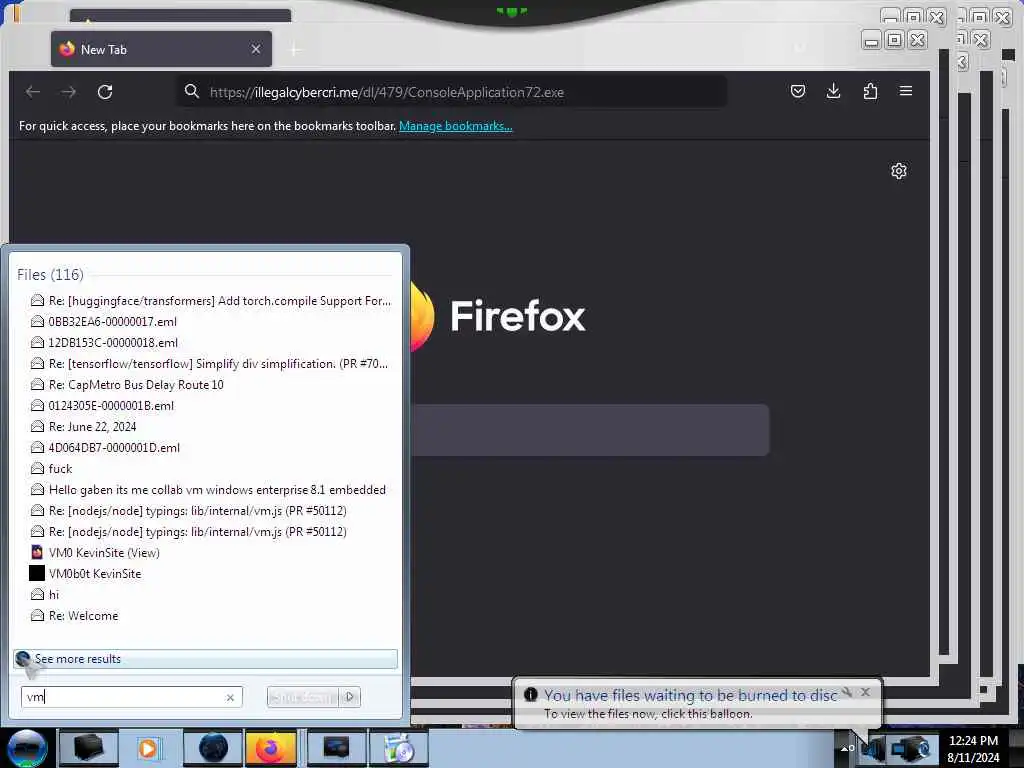Viewport: 1024px width, 768px height.
Task: Expand the Shut down options arrow
Action: (349, 697)
